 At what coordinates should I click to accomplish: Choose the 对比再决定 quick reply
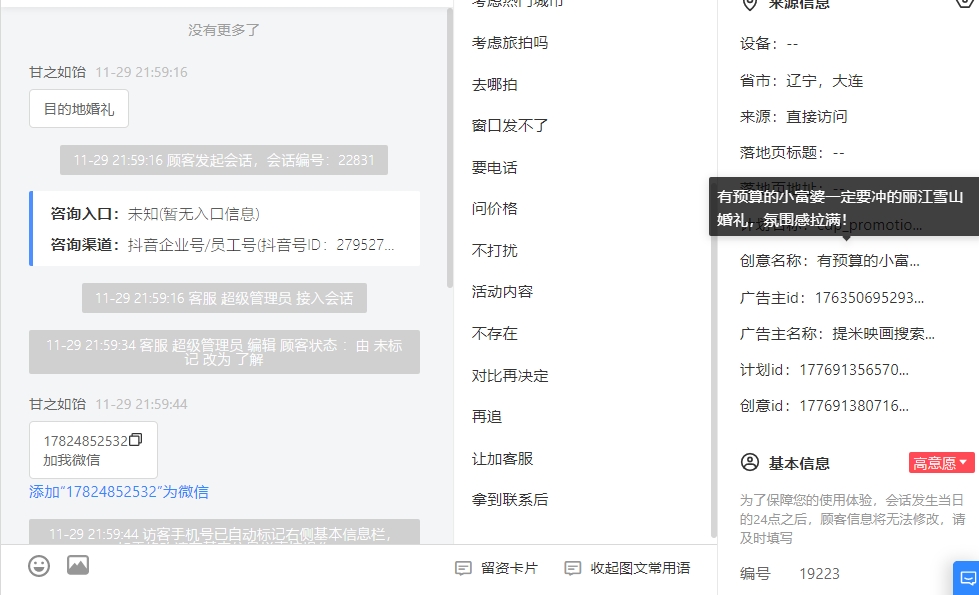509,375
